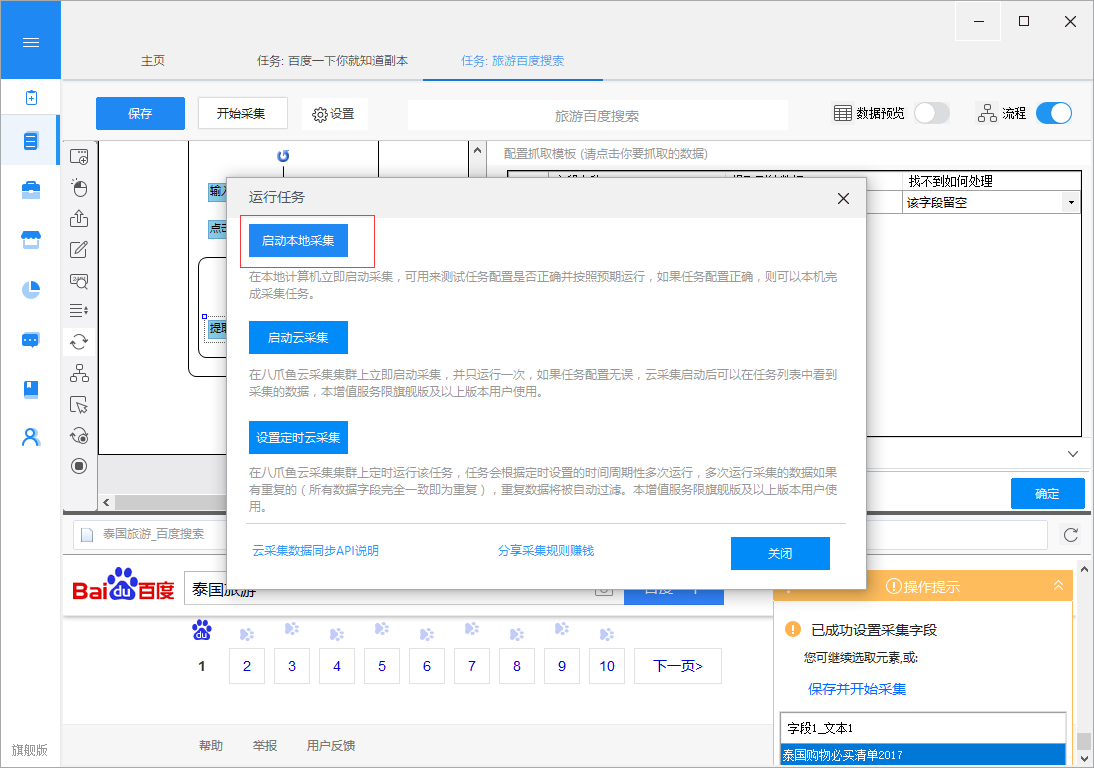Click the 保存并开始采集 link in the tips panel

point(857,689)
